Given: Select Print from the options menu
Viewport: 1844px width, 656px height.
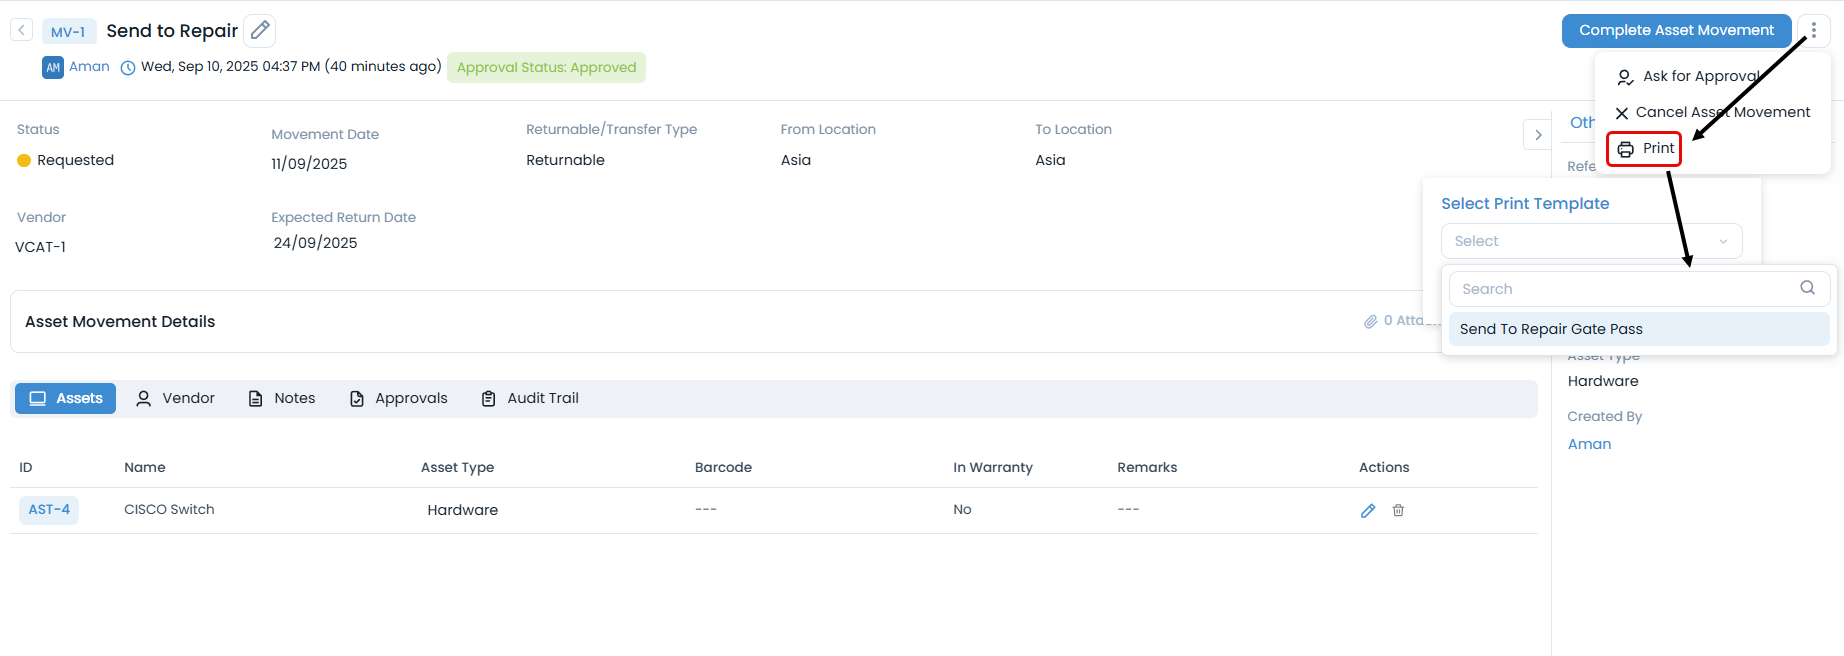Looking at the screenshot, I should click(x=1645, y=149).
